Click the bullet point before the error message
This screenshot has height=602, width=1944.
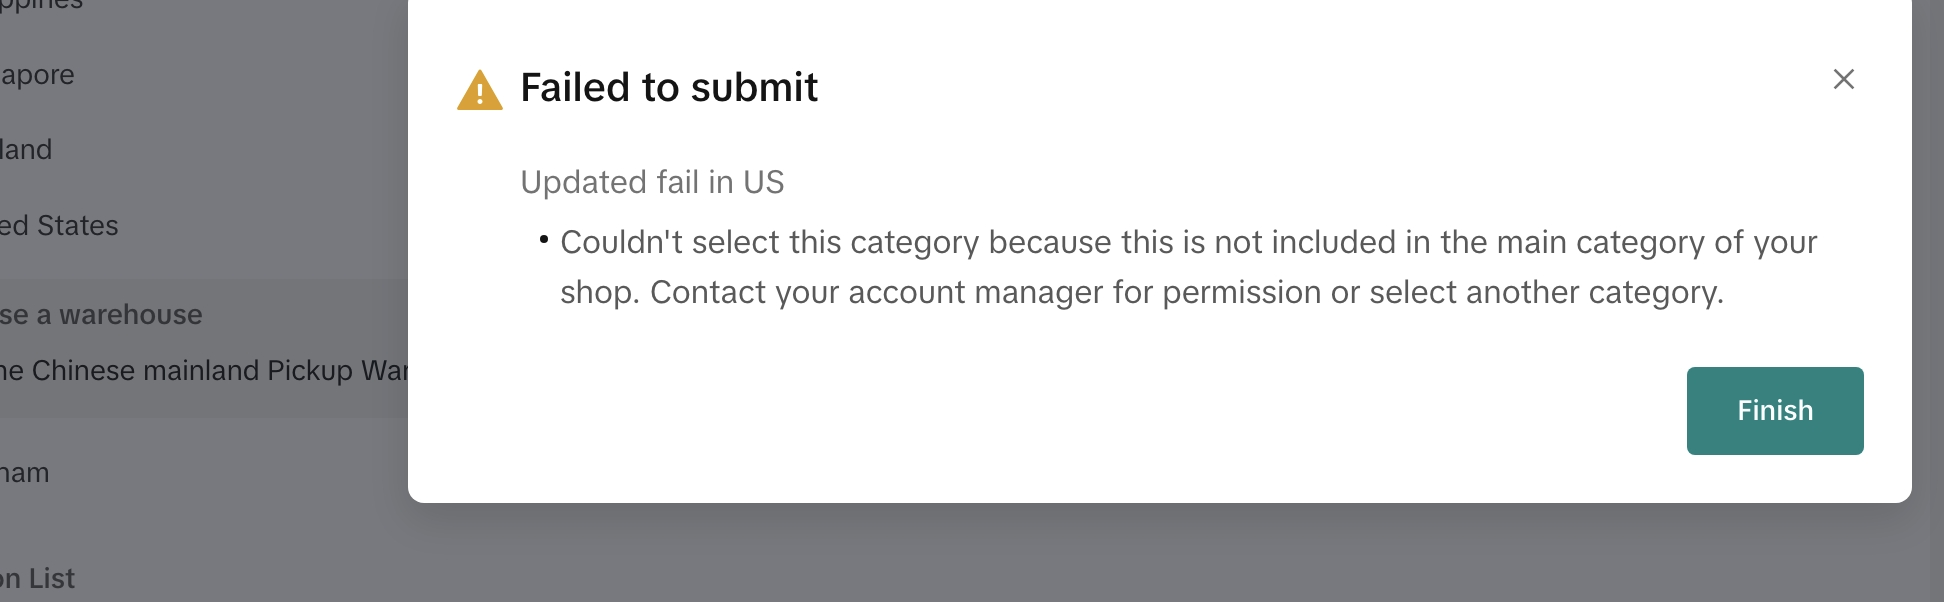(544, 239)
